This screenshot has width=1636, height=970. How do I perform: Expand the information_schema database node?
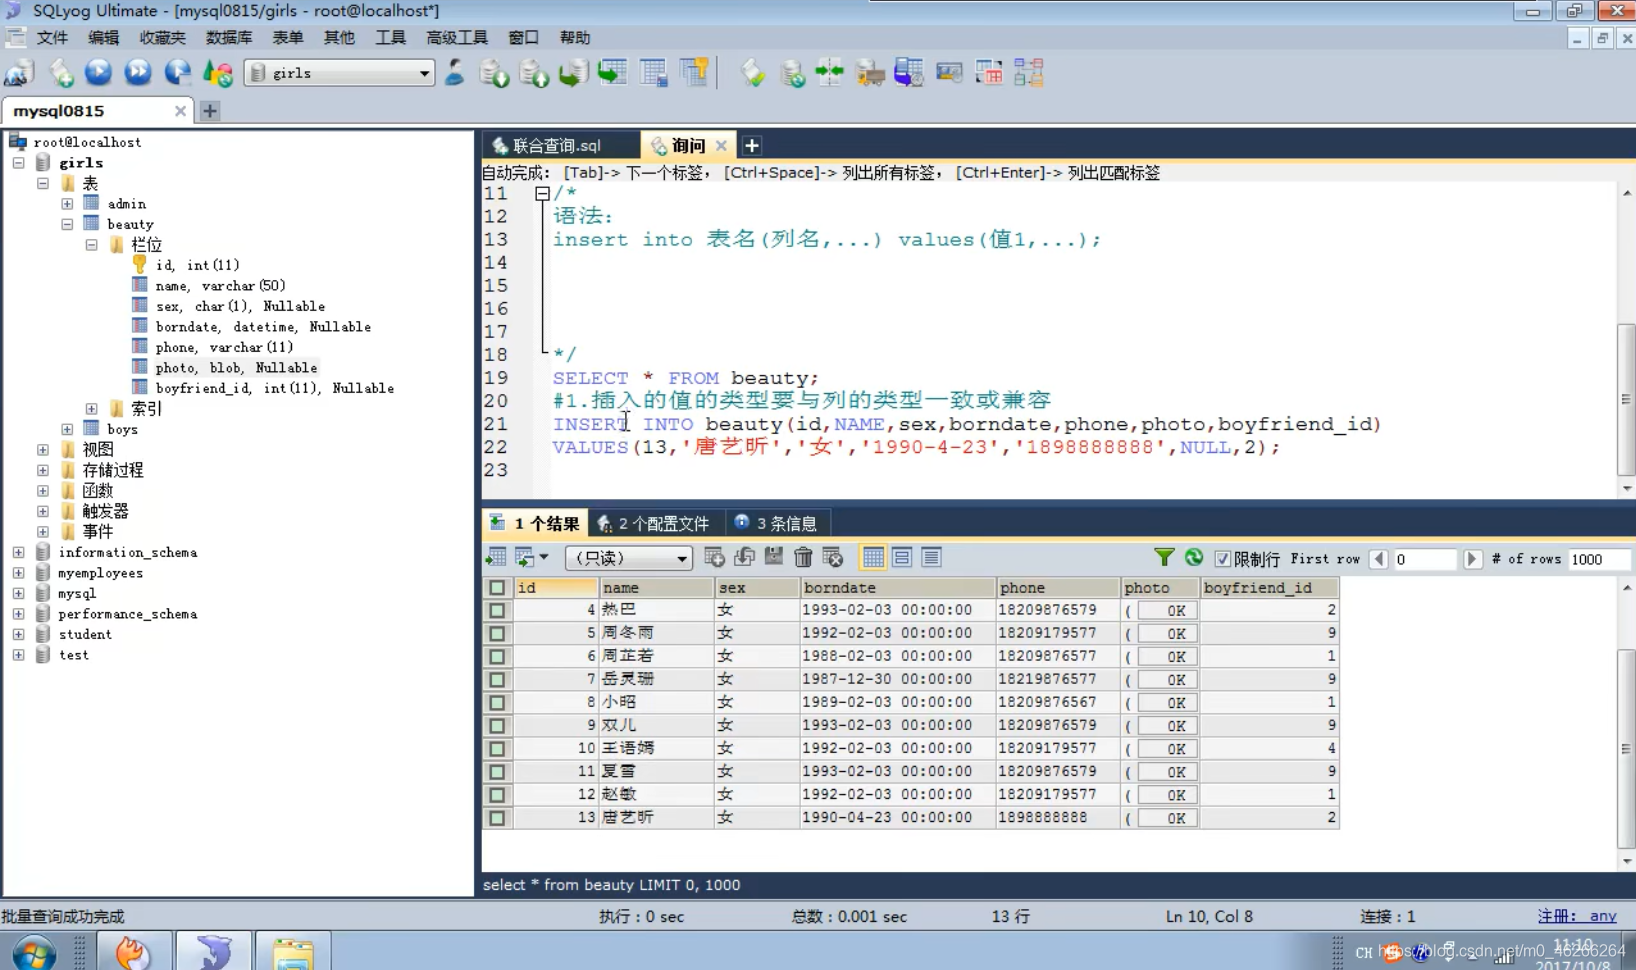pos(19,552)
